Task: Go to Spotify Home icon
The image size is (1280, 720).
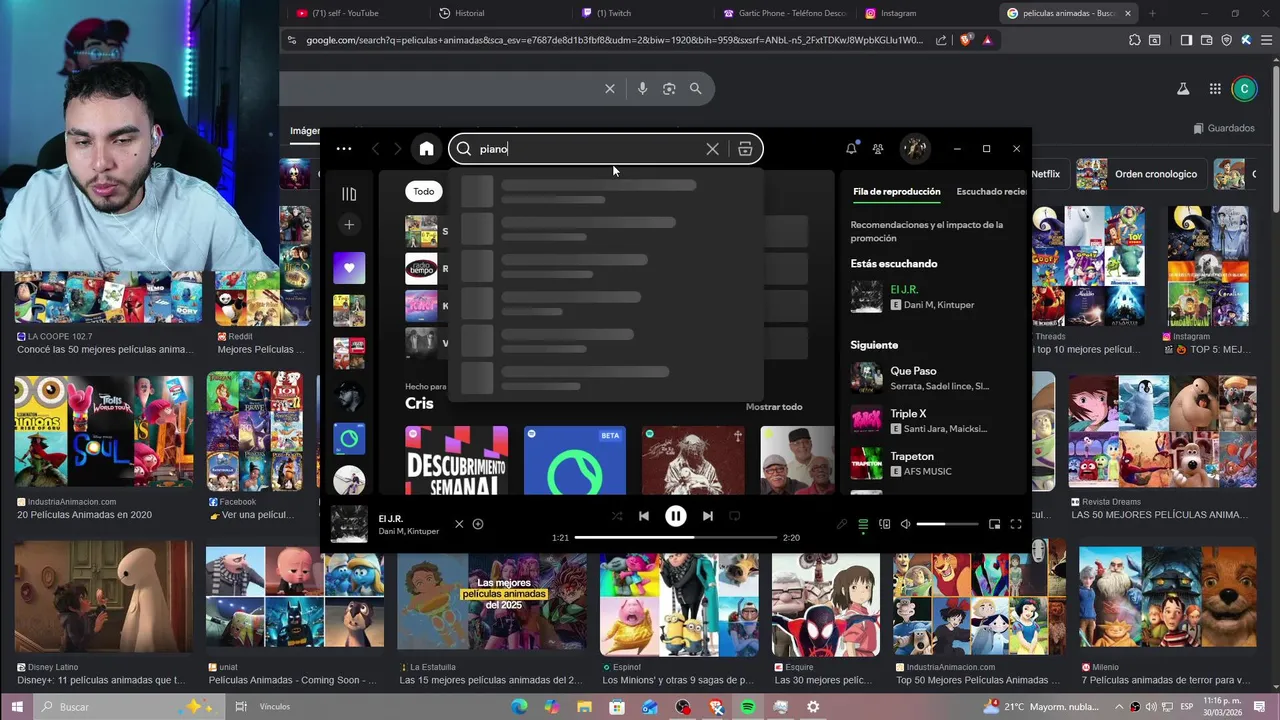Action: coord(427,149)
